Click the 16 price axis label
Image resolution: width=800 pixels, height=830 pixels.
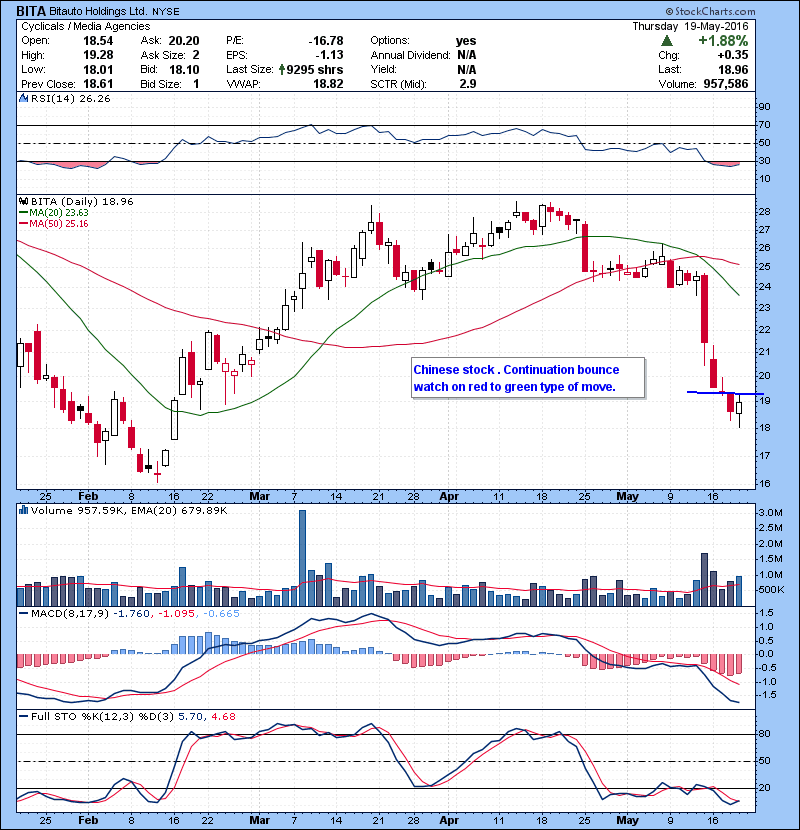click(764, 483)
